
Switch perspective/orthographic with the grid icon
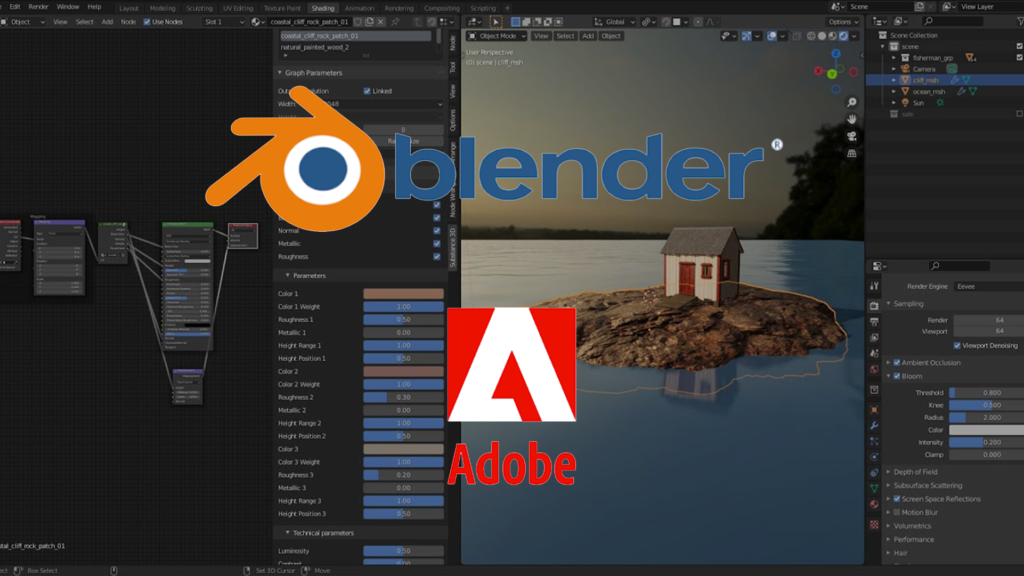point(852,153)
